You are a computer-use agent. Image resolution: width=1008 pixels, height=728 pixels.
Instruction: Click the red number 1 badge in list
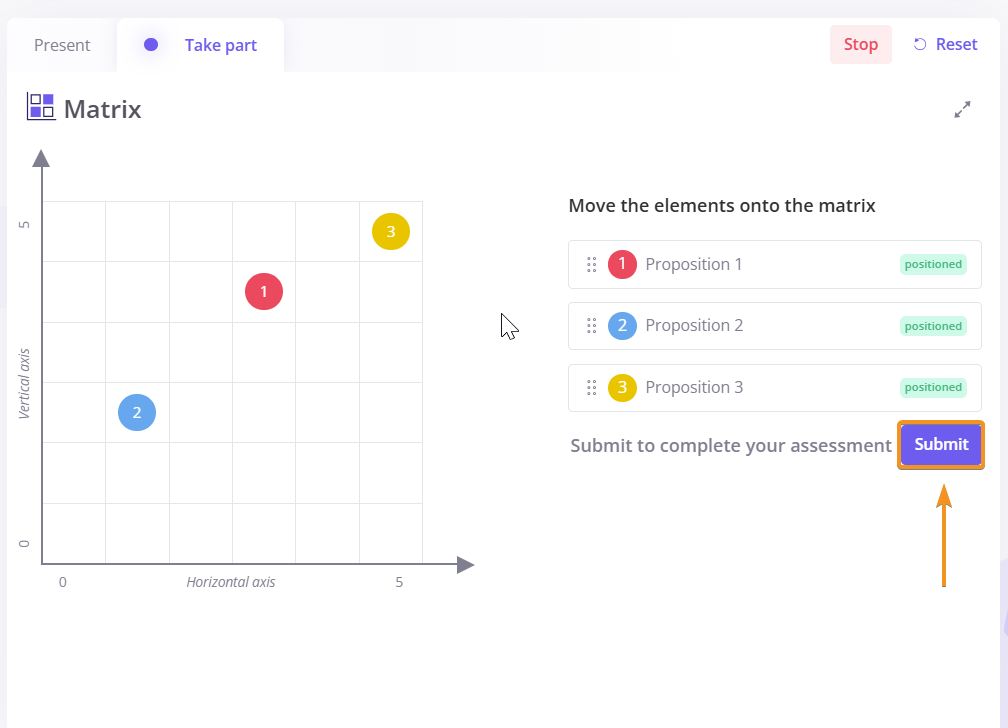622,265
